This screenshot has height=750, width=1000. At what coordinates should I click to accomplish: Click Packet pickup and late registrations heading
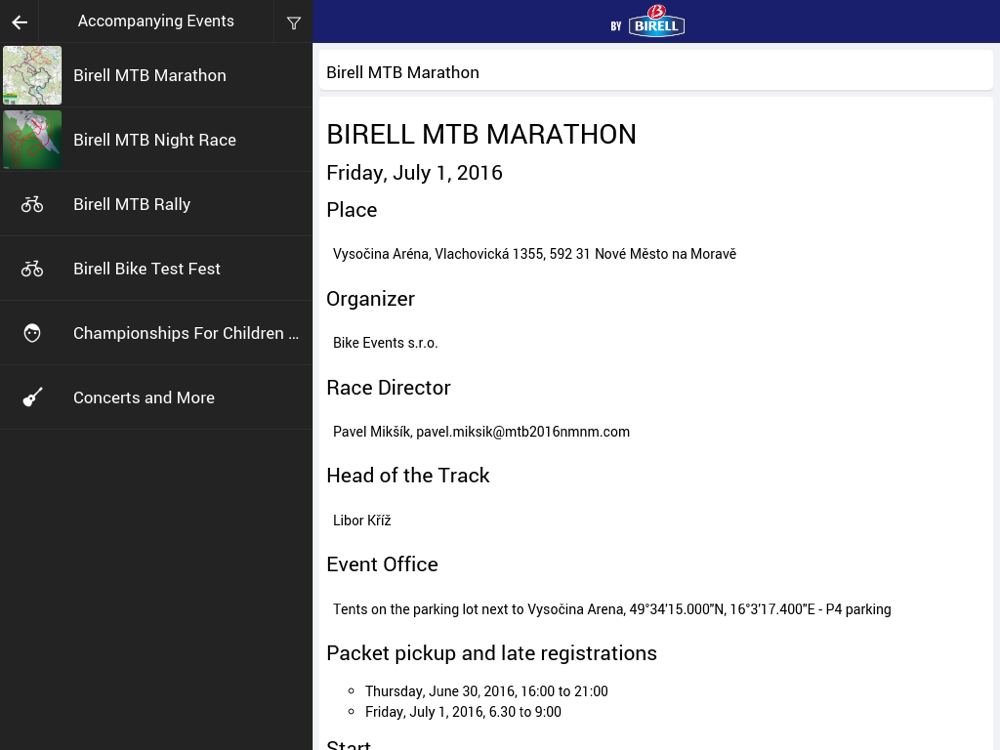tap(492, 653)
